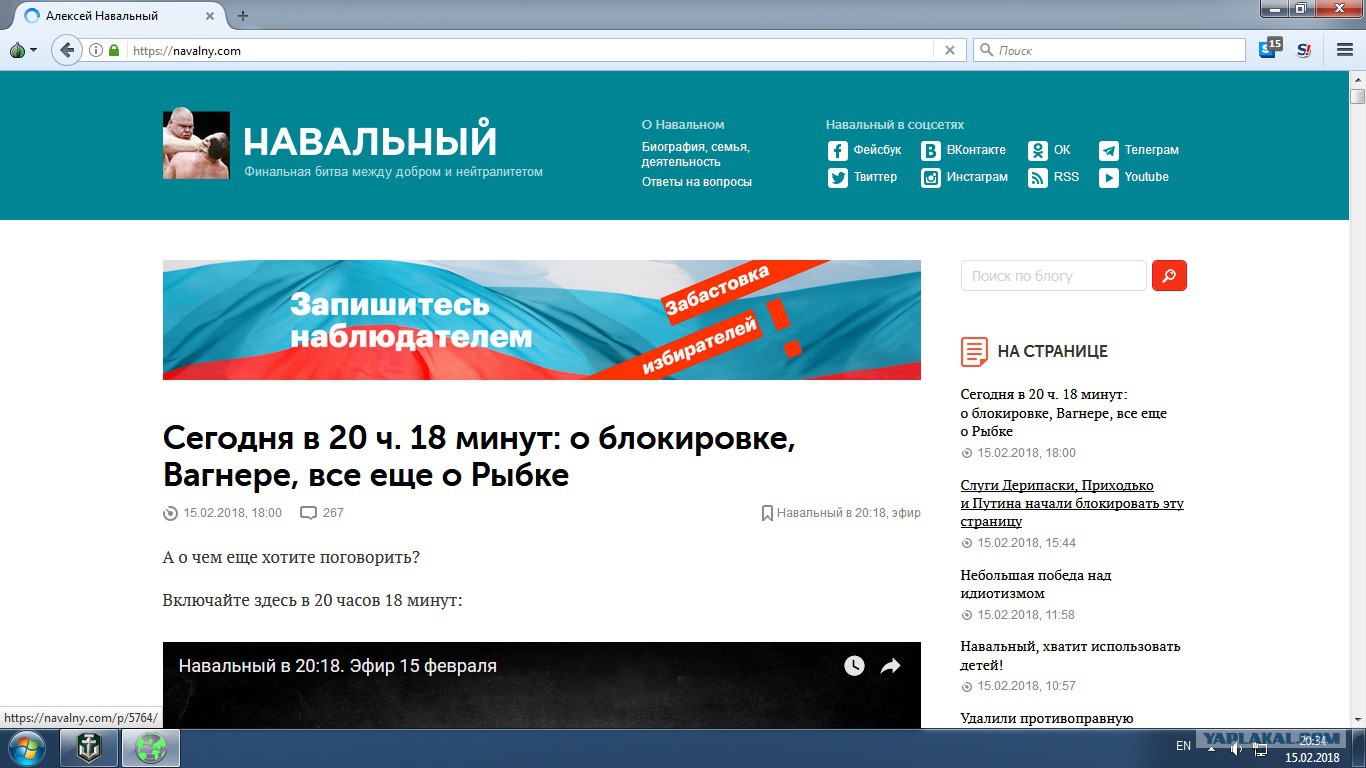Open the Instagram icon link
The width and height of the screenshot is (1366, 768).
931,178
